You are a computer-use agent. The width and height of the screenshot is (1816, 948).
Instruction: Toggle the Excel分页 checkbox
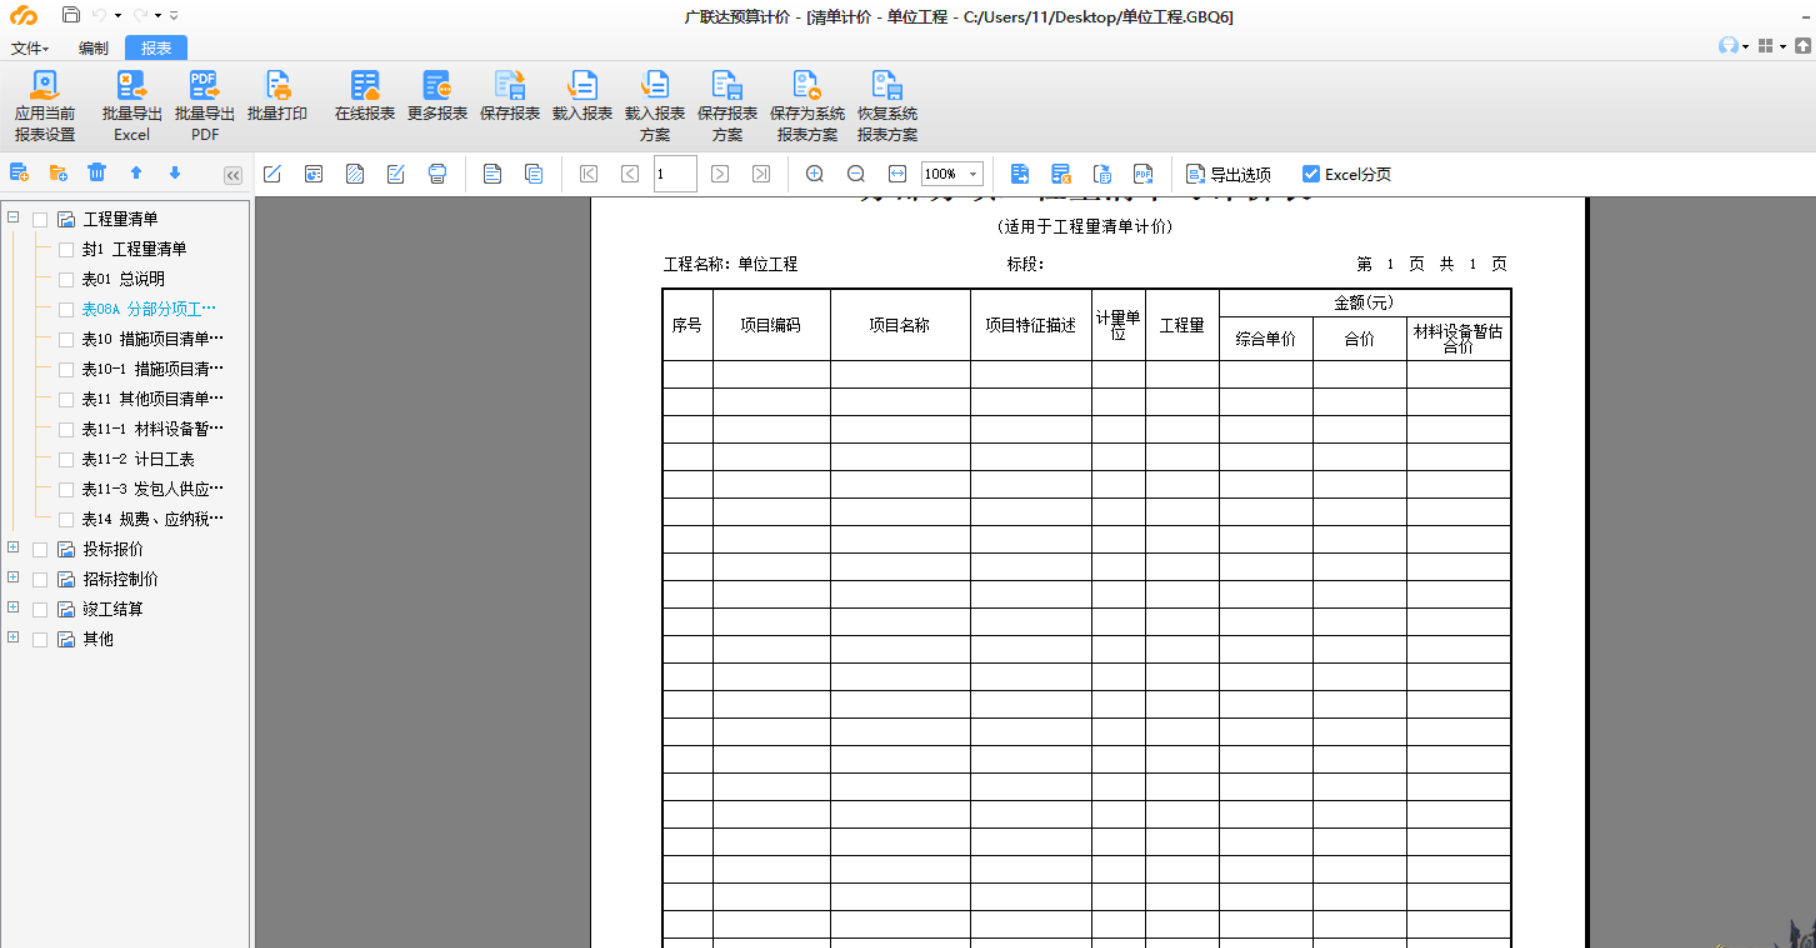coord(1311,174)
